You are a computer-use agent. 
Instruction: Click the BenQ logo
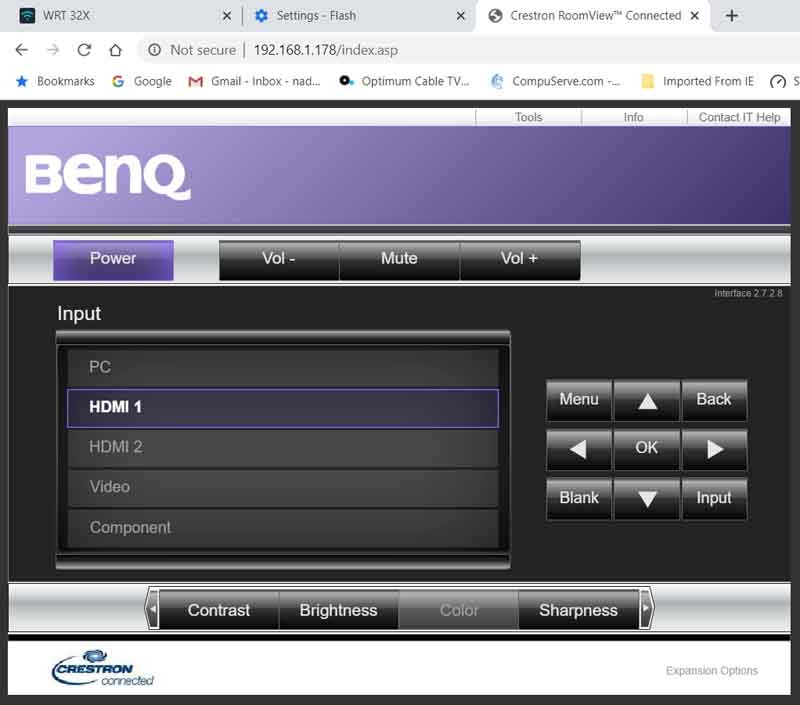coord(108,176)
